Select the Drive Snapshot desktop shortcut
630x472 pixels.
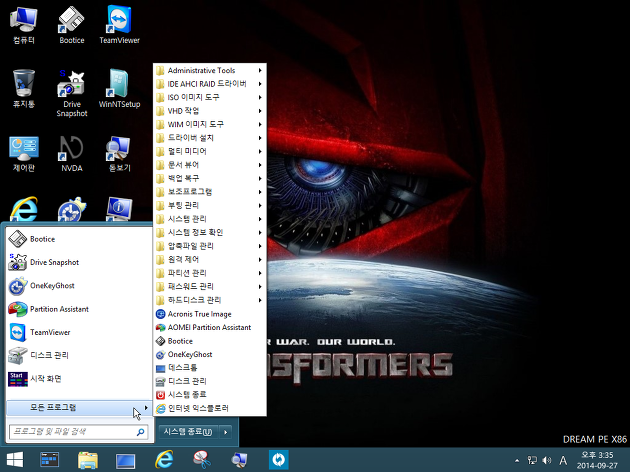(x=72, y=94)
